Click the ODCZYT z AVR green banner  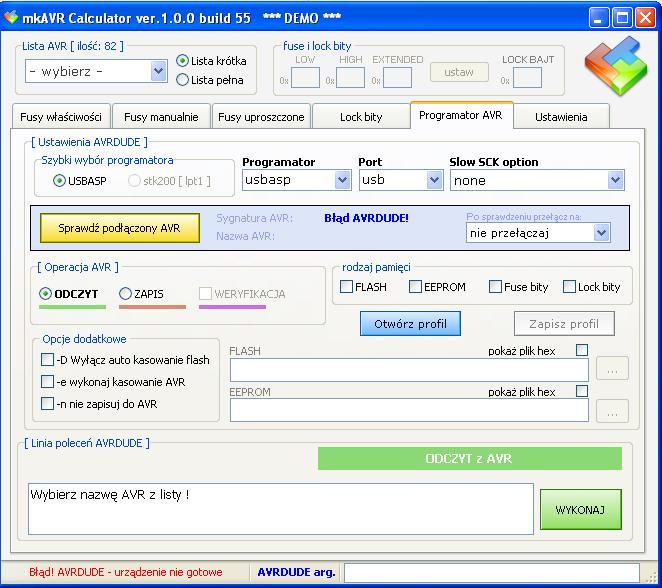tap(470, 458)
